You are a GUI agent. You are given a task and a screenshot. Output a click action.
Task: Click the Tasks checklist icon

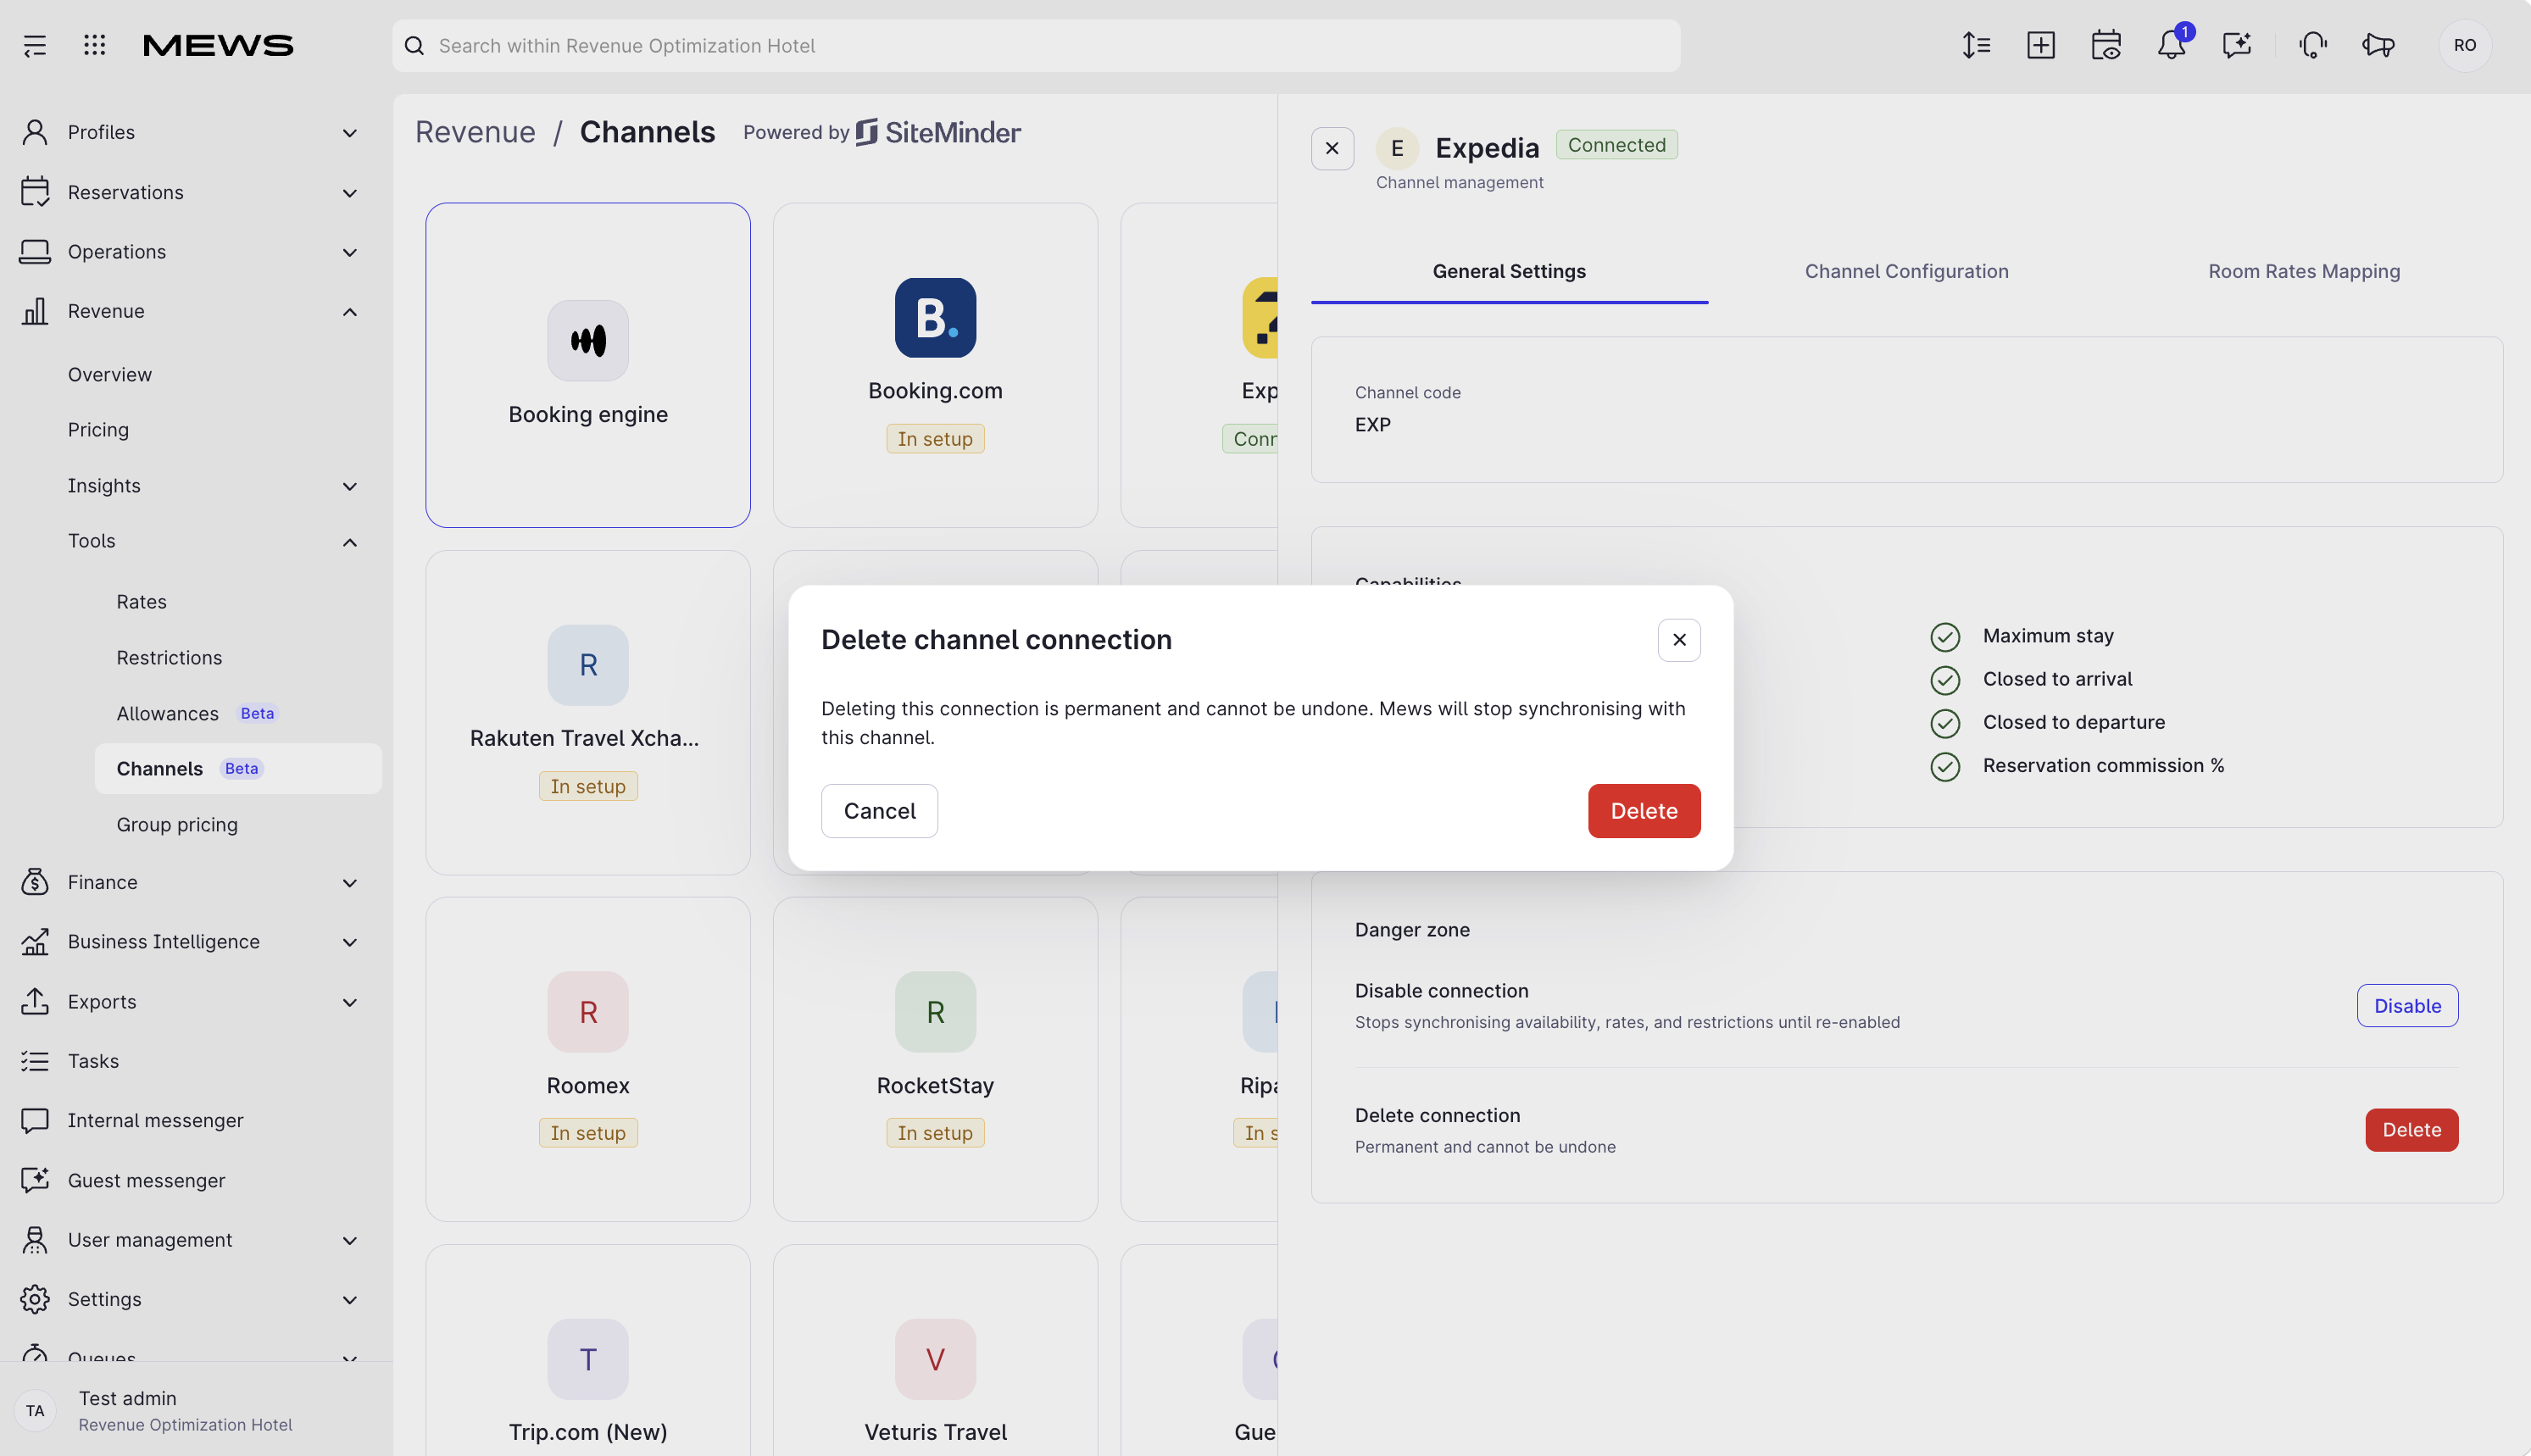pos(35,1061)
